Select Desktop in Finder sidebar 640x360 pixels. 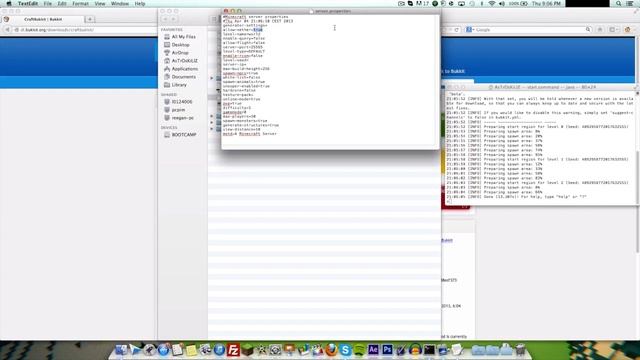[x=180, y=45]
